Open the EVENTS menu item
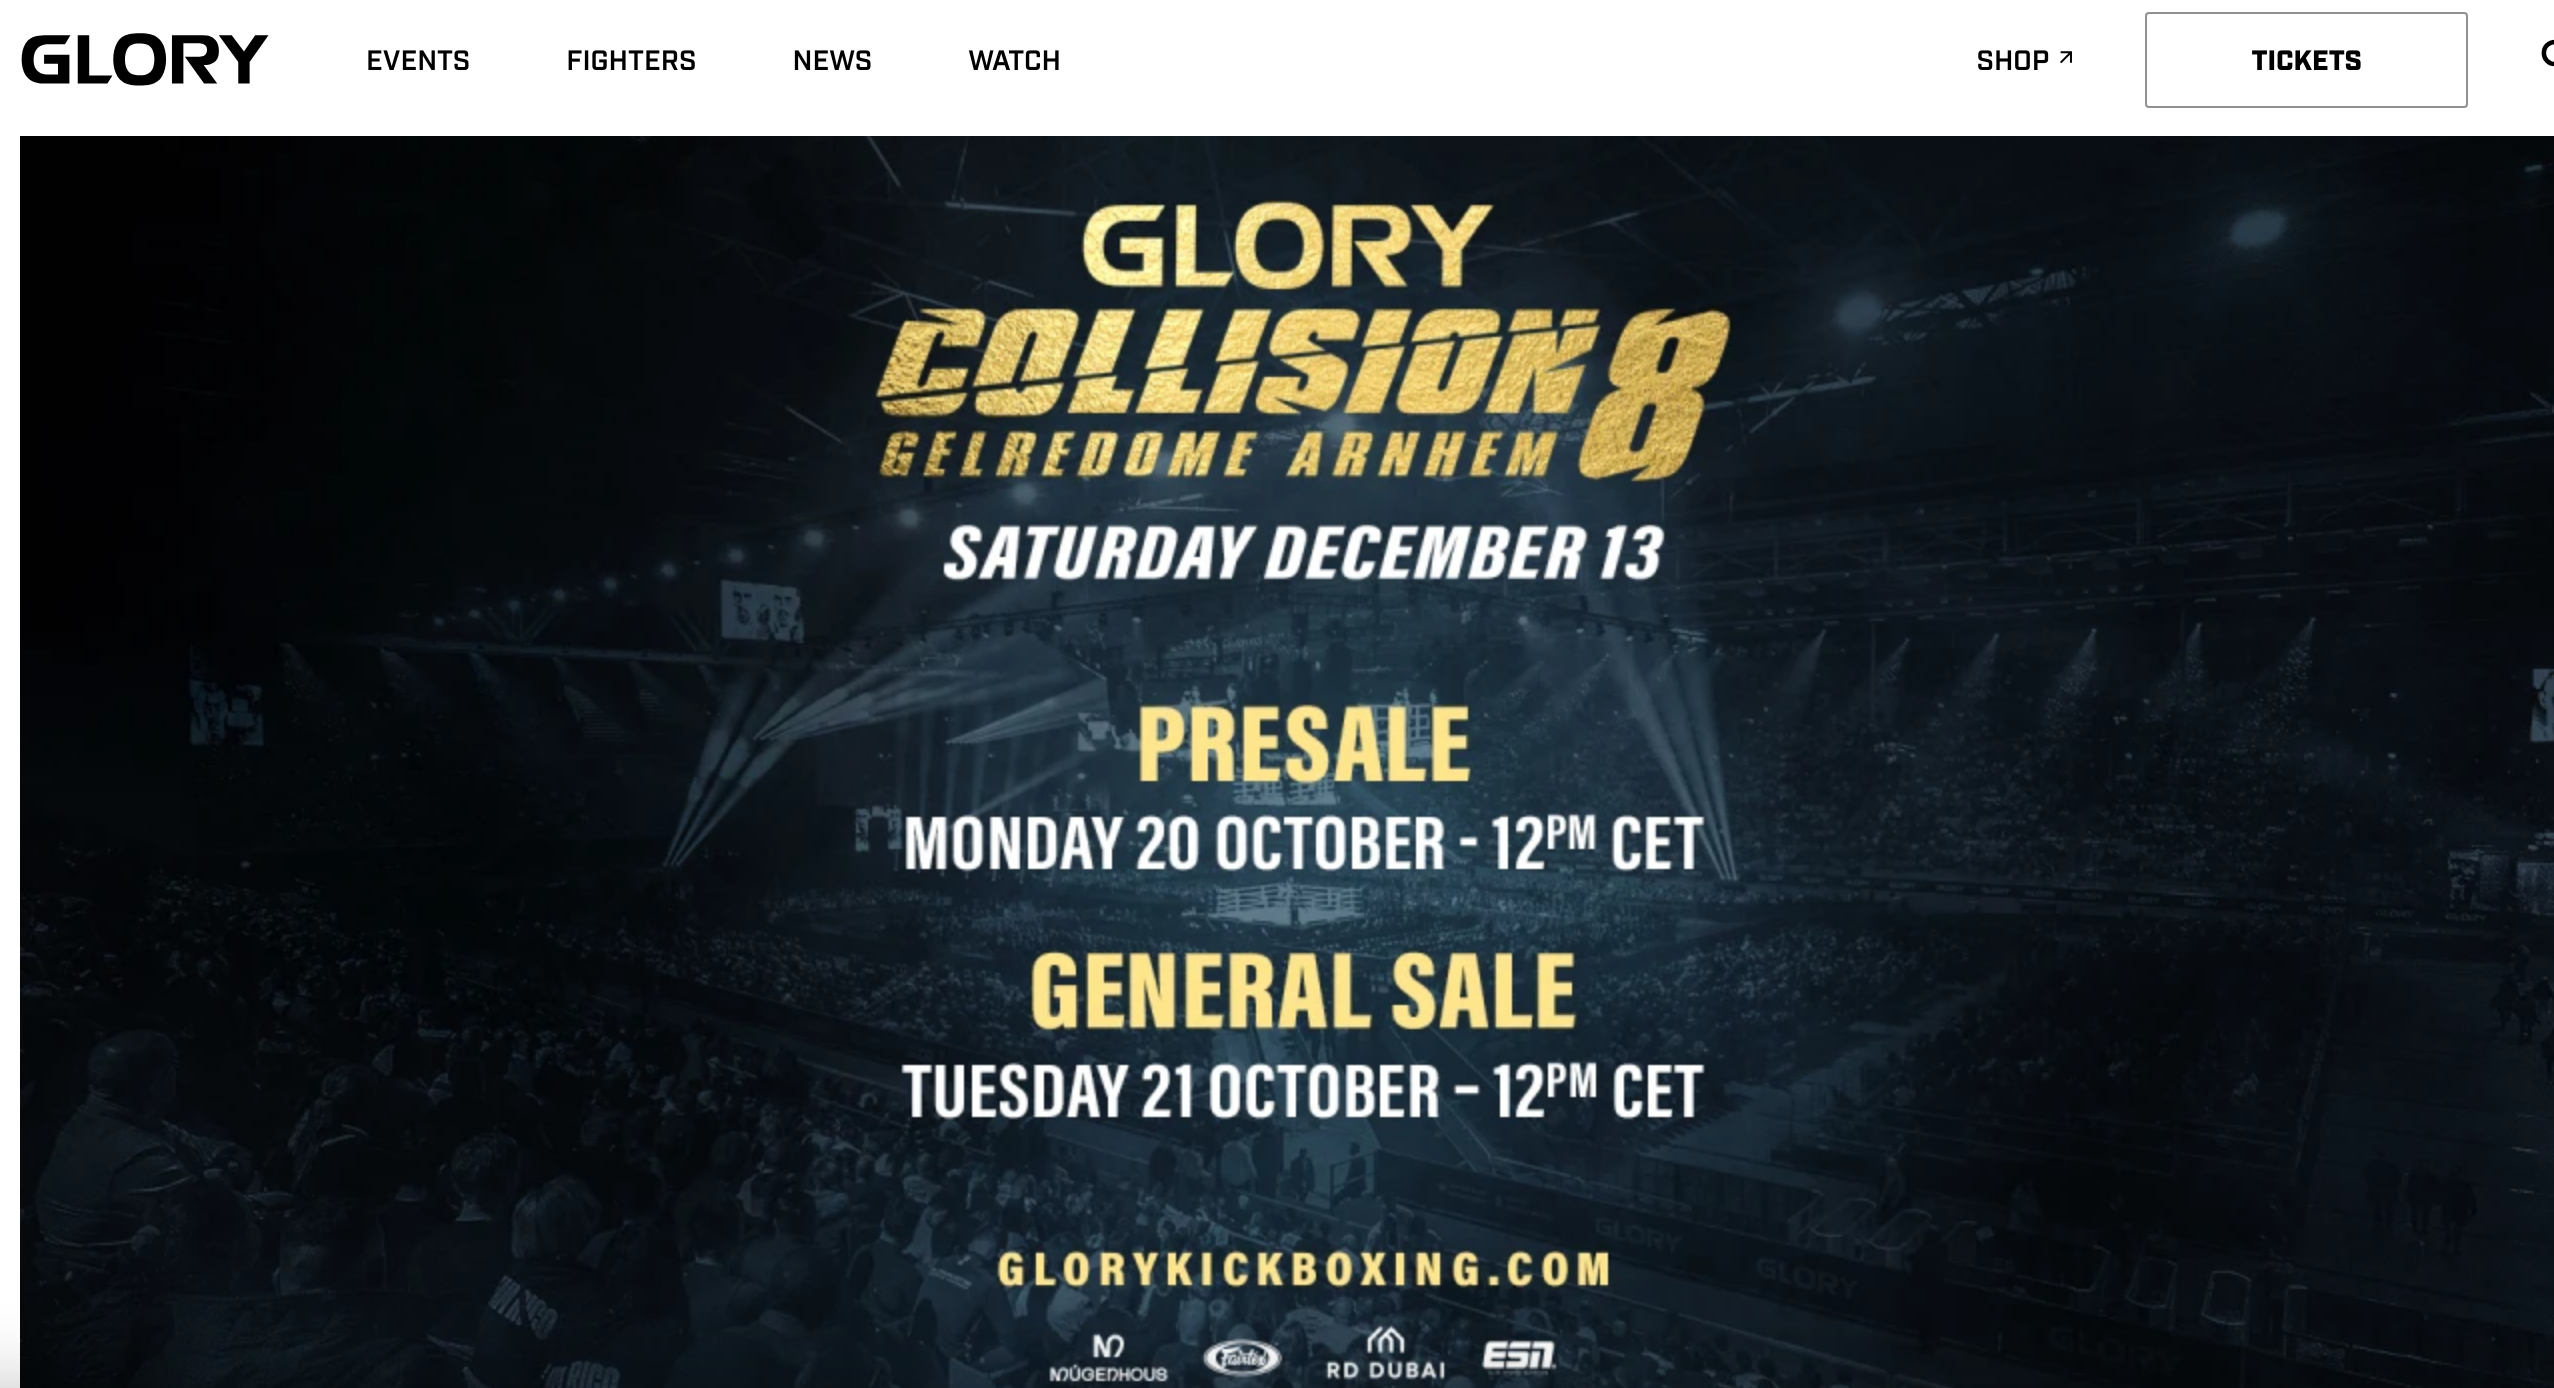Screen dimensions: 2554x1388 coord(418,61)
